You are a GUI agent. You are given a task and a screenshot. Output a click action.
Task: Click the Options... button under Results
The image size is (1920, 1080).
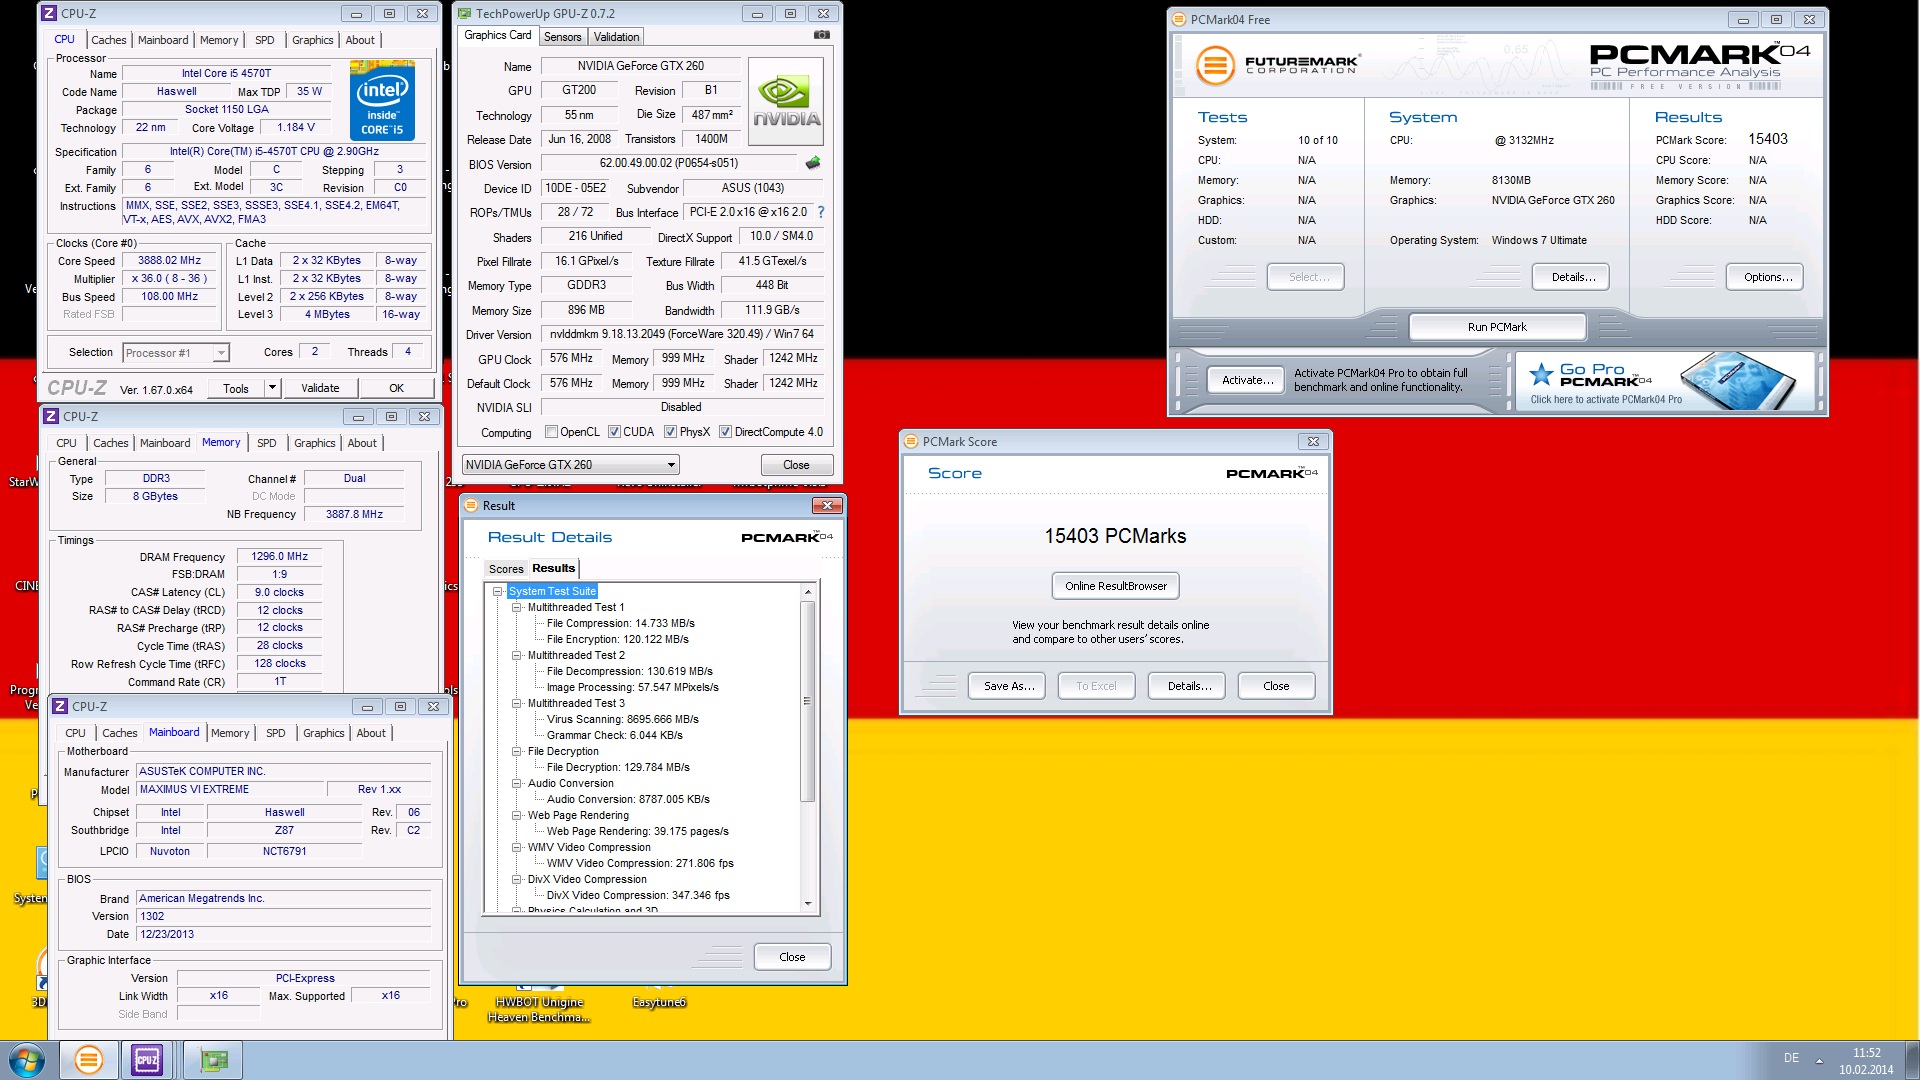coord(1767,277)
